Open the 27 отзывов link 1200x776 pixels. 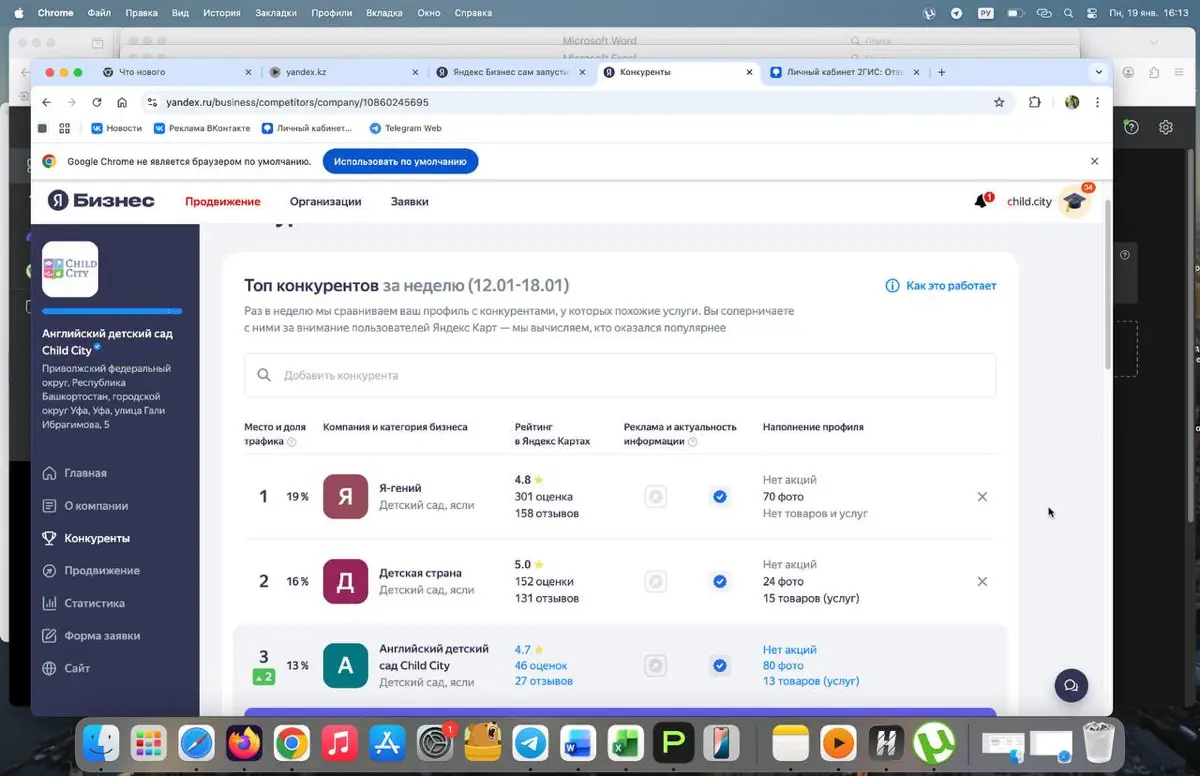click(544, 682)
